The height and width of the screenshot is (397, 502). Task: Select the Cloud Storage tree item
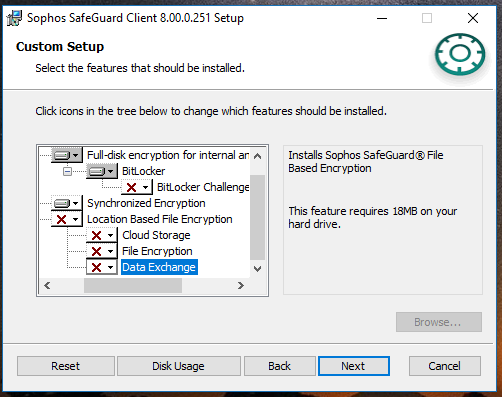point(156,235)
